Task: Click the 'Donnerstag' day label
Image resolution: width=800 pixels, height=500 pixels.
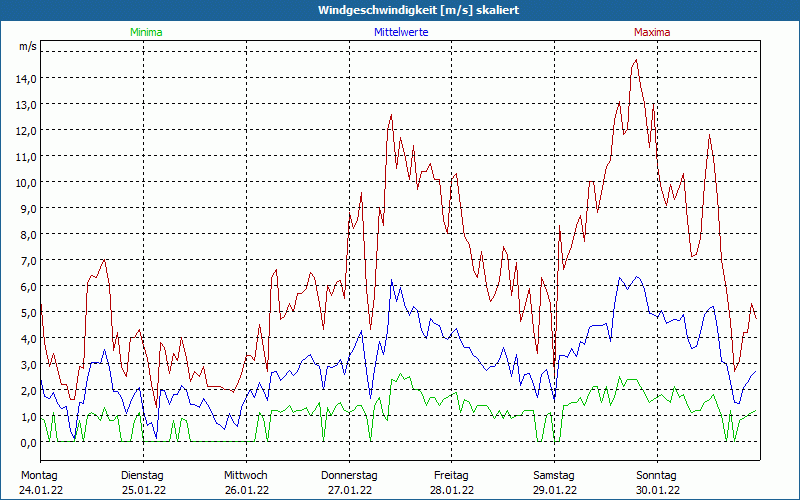Action: (x=349, y=476)
